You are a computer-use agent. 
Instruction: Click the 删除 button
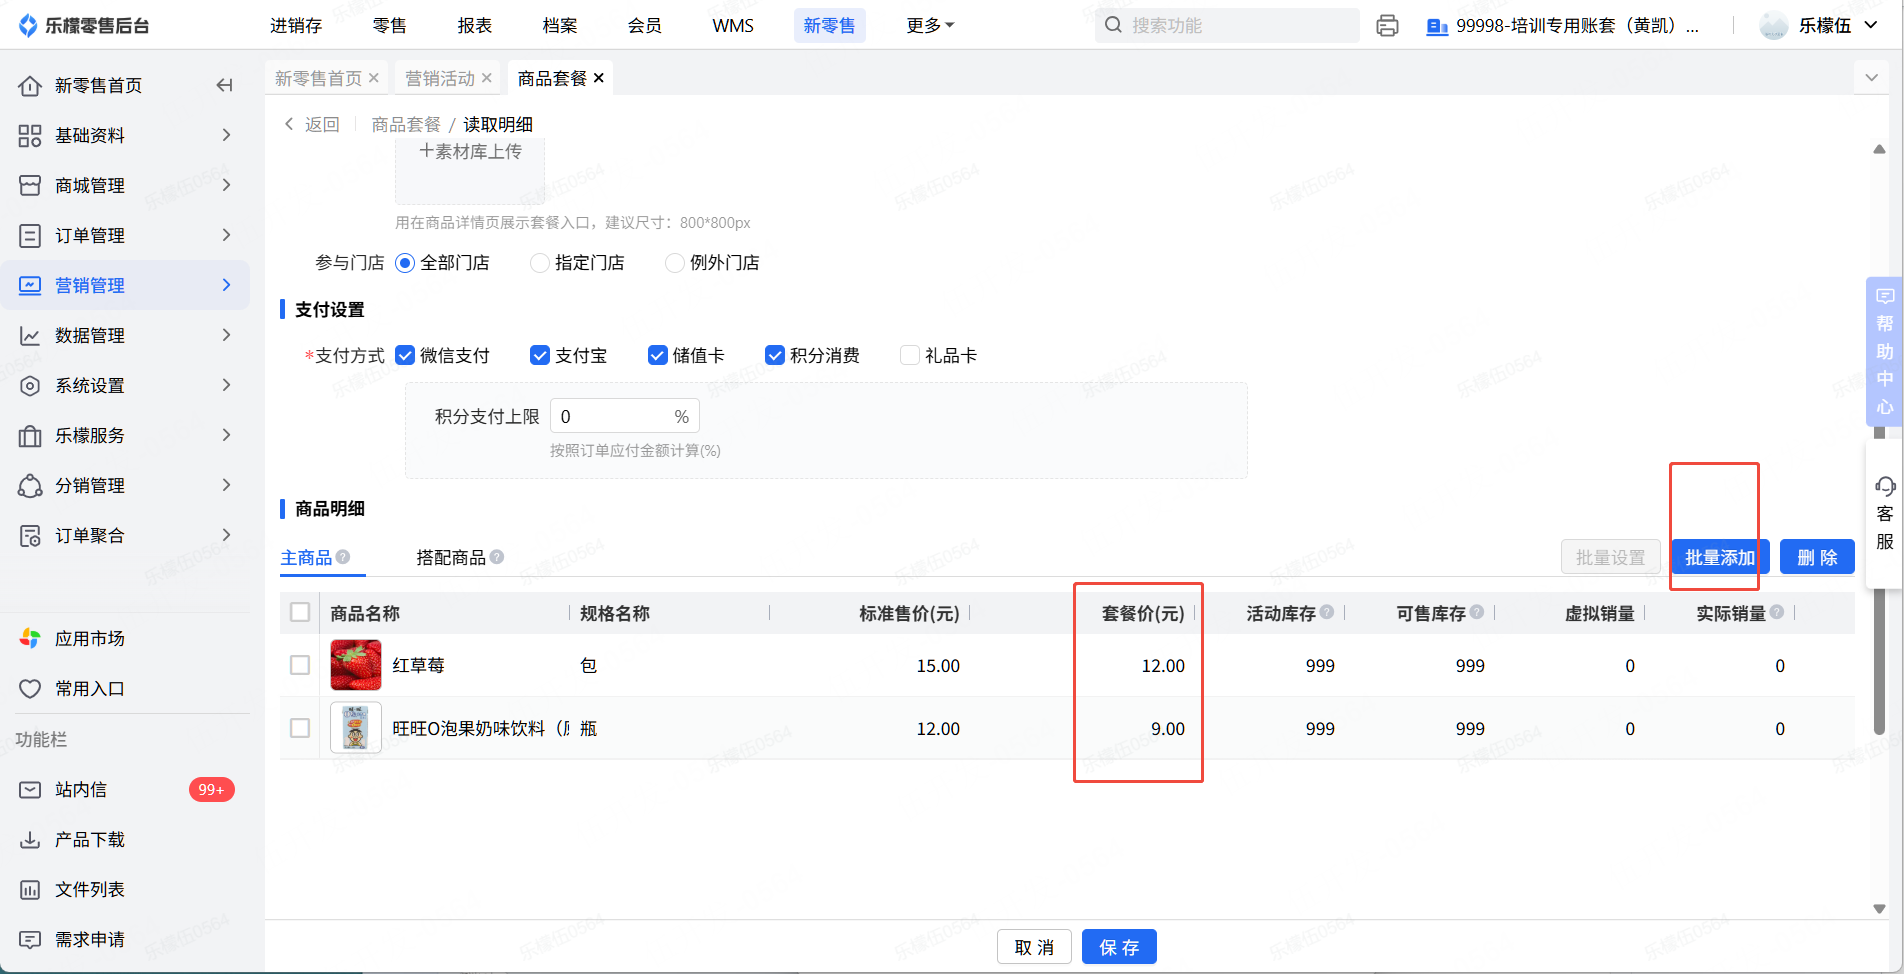1817,557
